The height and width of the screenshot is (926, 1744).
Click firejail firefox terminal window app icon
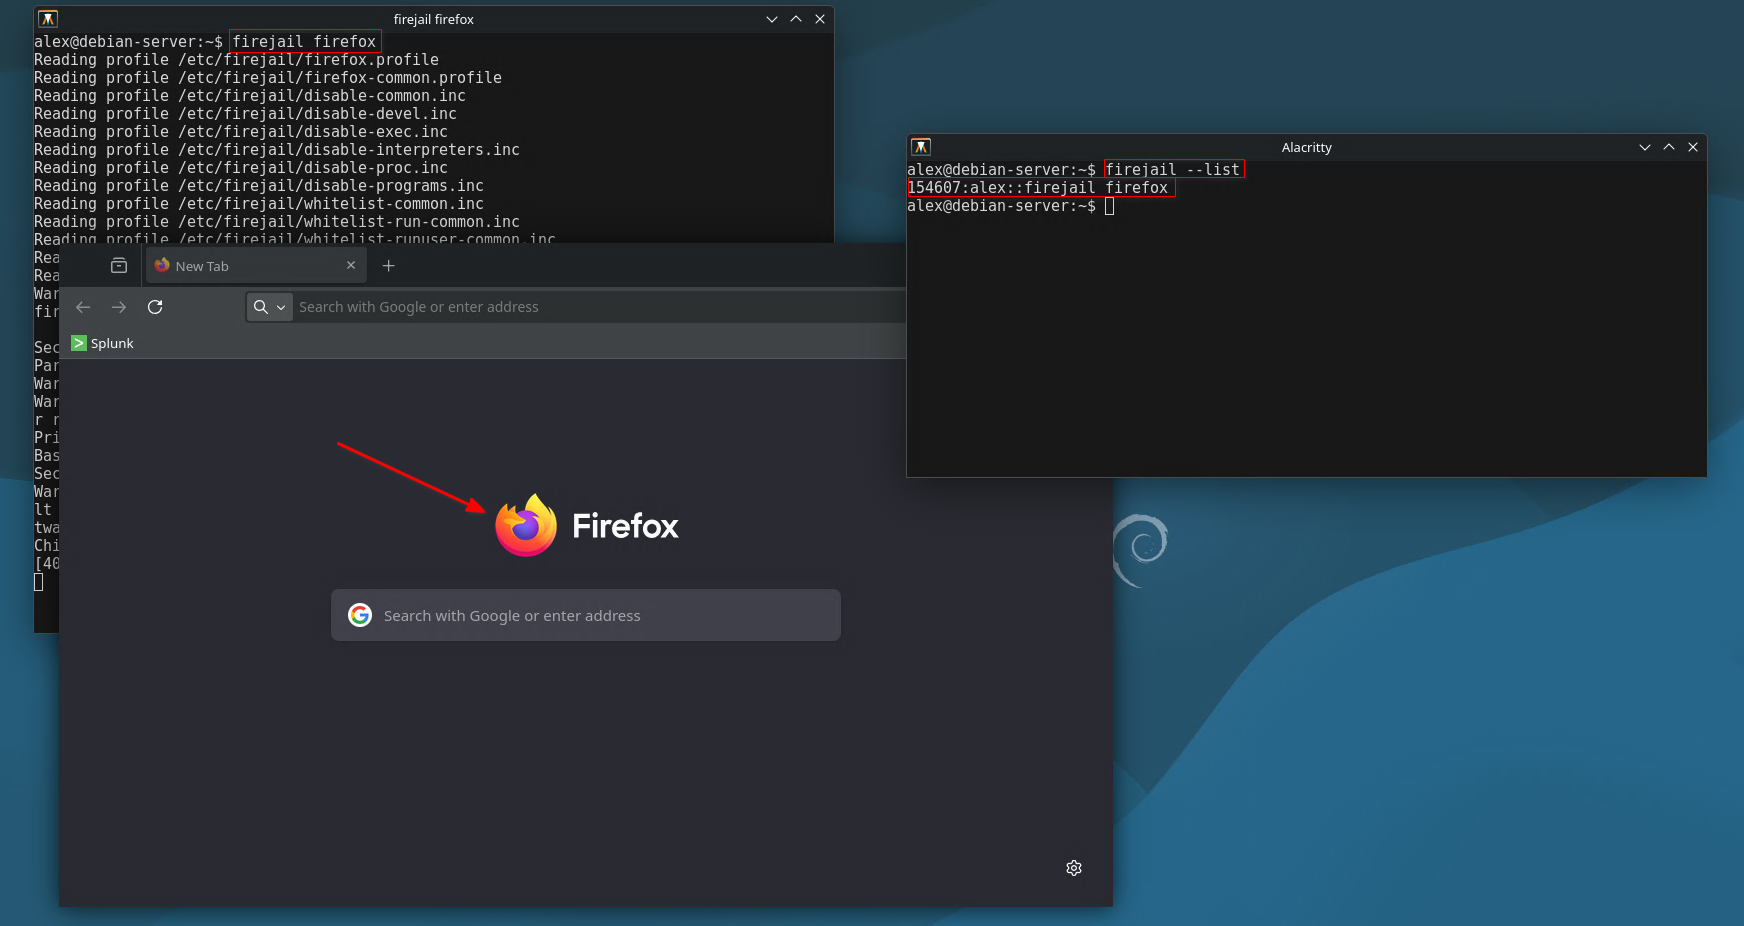click(48, 19)
